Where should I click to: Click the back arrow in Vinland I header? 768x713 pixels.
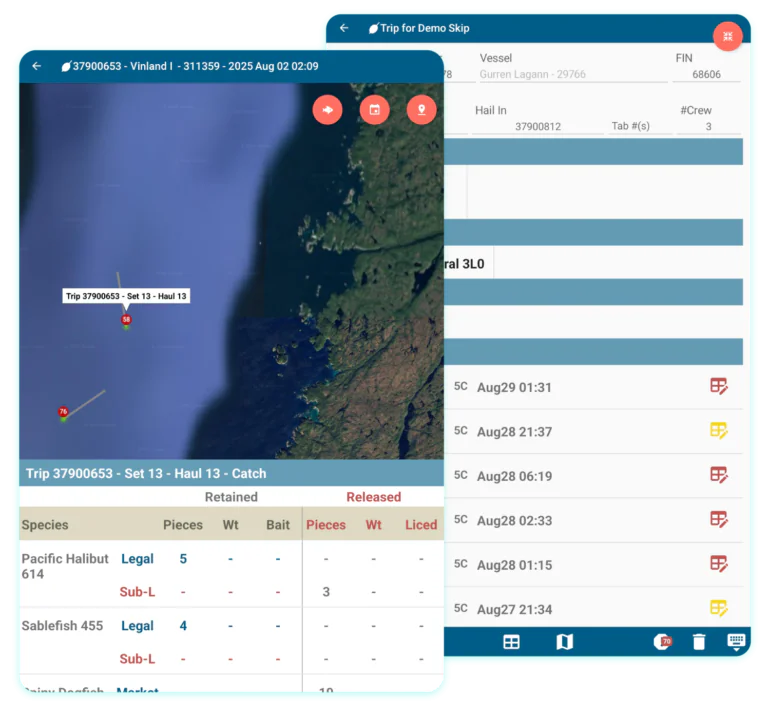click(x=37, y=66)
